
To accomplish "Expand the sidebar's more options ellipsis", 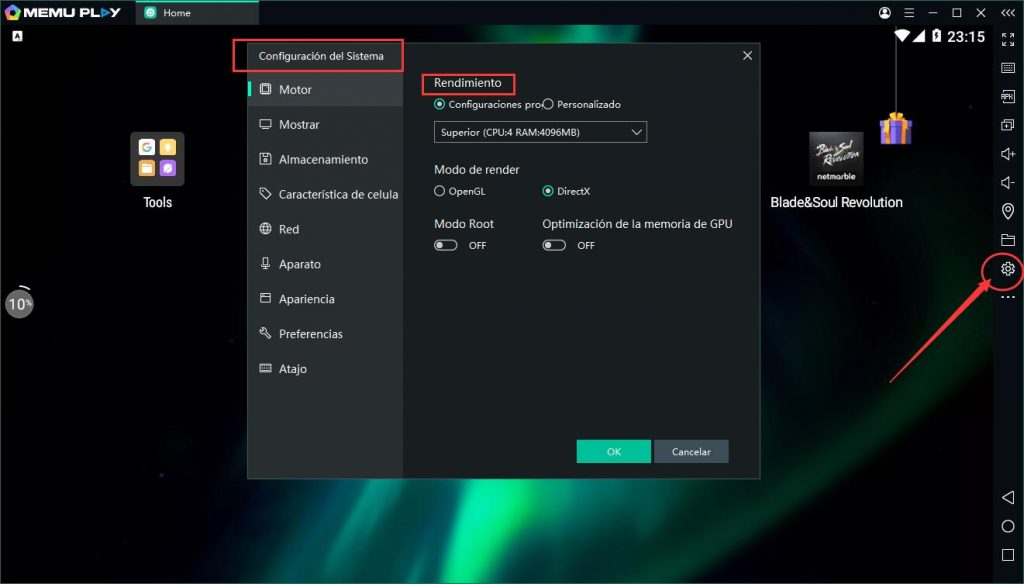I will [1007, 296].
